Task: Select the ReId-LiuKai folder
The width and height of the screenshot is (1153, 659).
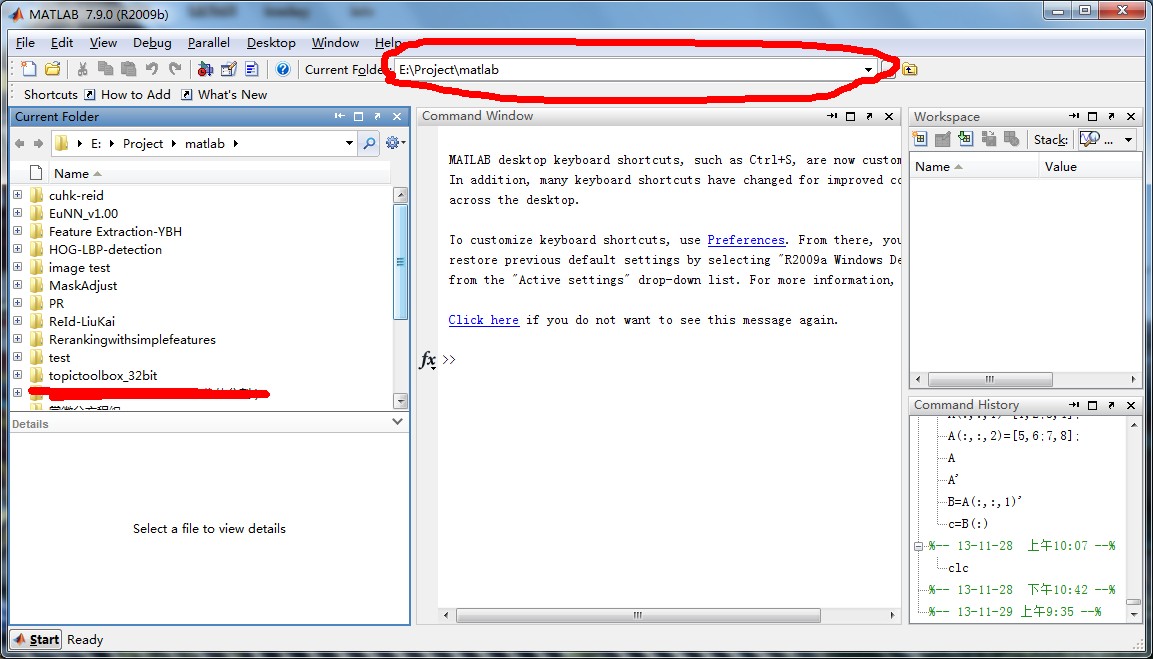Action: click(82, 321)
